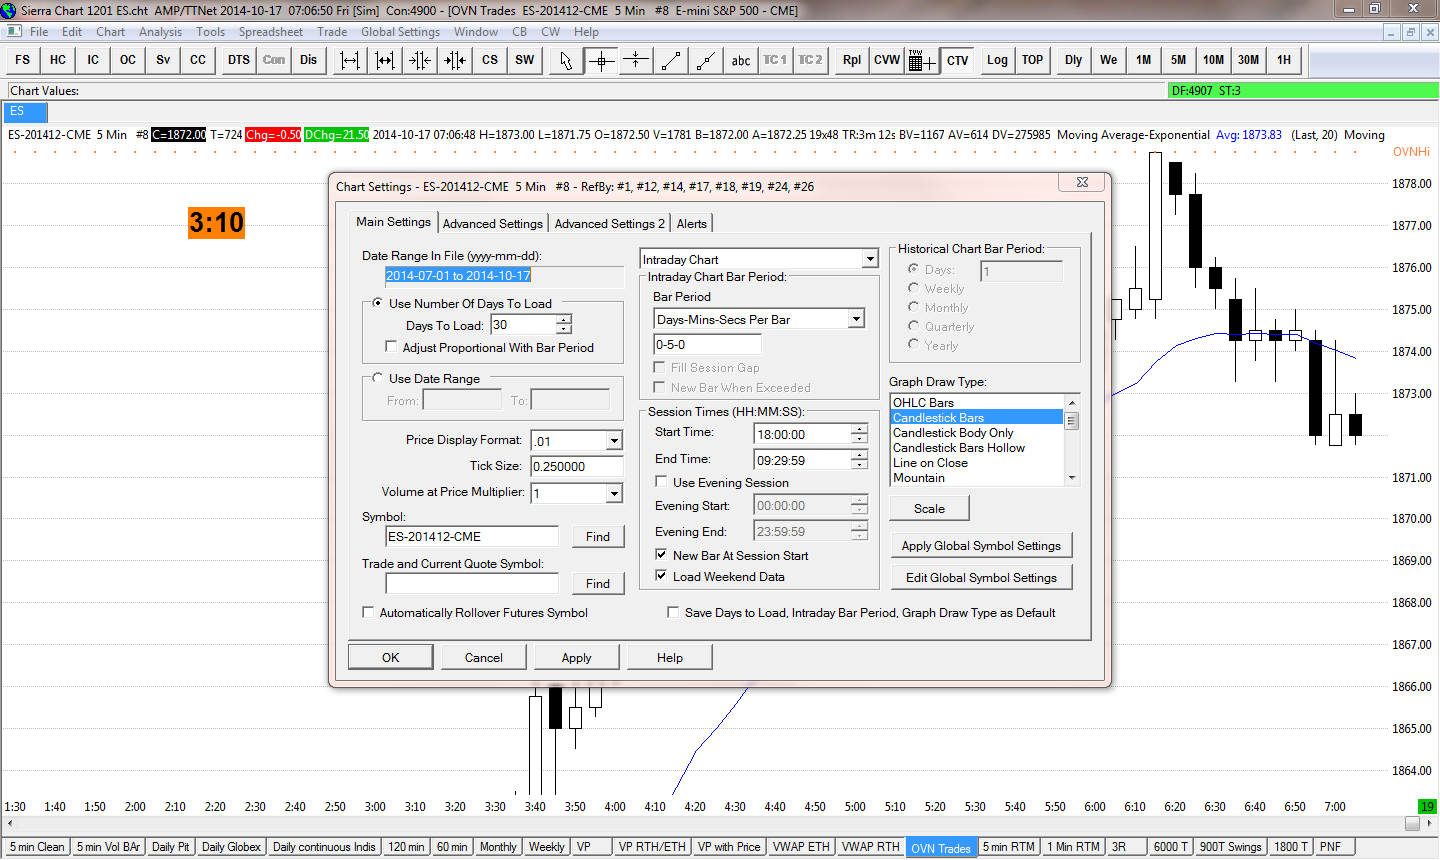Select the line drawing tool

(671, 60)
